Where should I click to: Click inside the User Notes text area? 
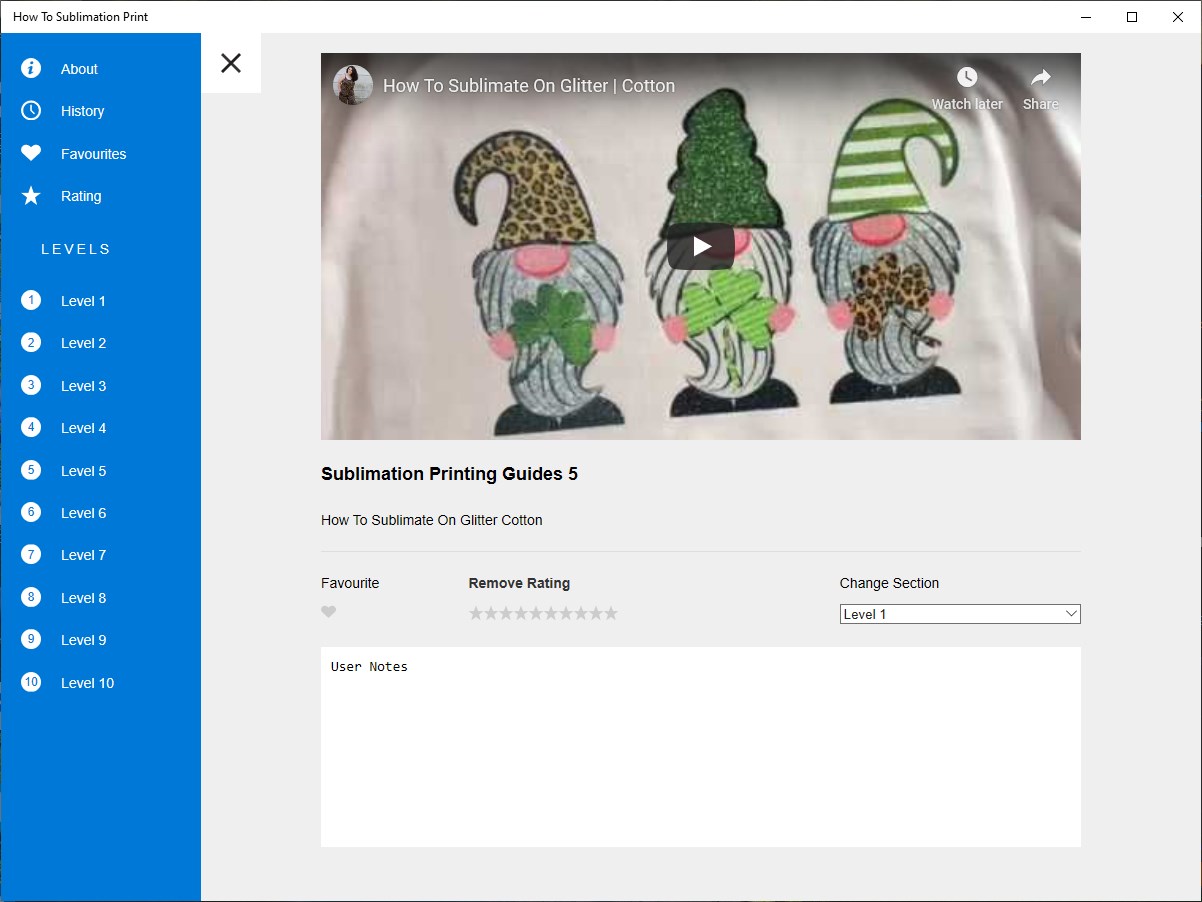pyautogui.click(x=700, y=745)
